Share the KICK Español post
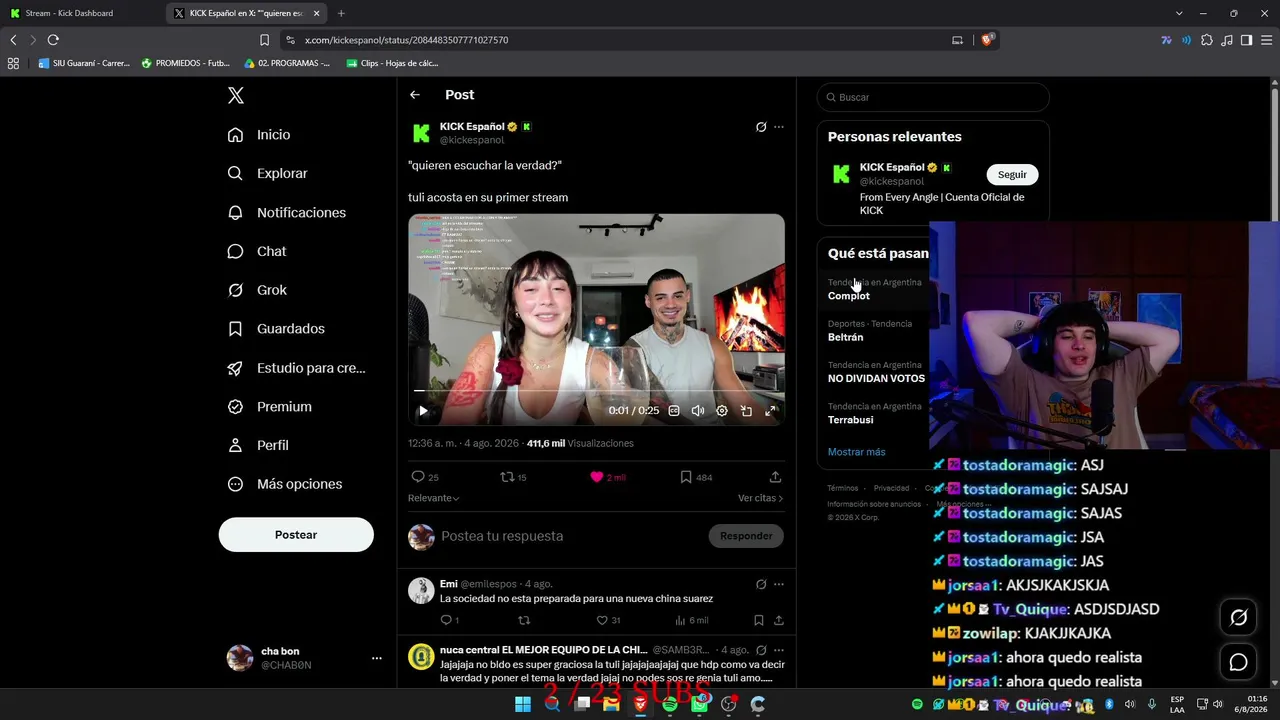 coord(775,477)
